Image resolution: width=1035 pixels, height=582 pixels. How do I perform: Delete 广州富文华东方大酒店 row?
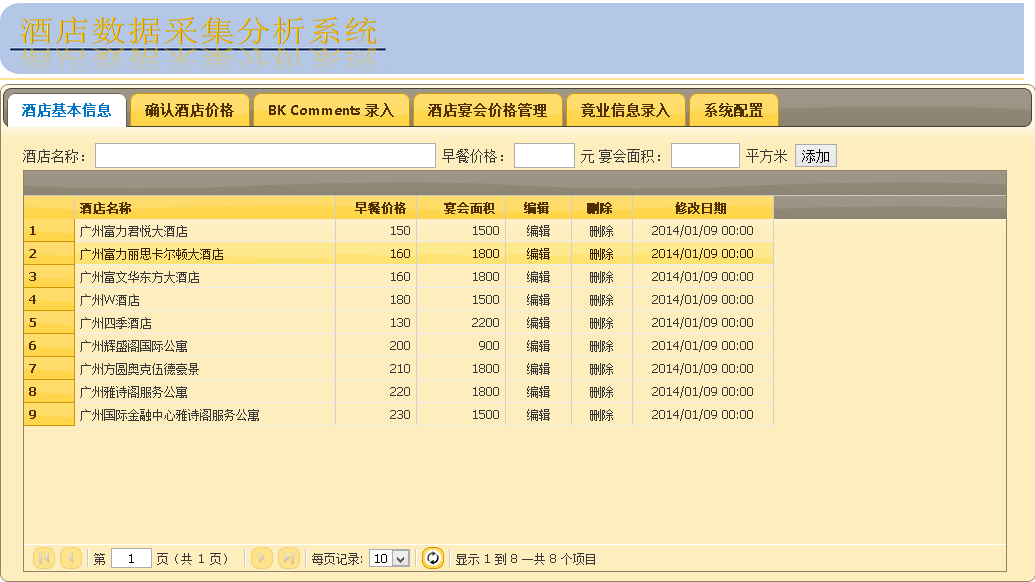[x=601, y=277]
